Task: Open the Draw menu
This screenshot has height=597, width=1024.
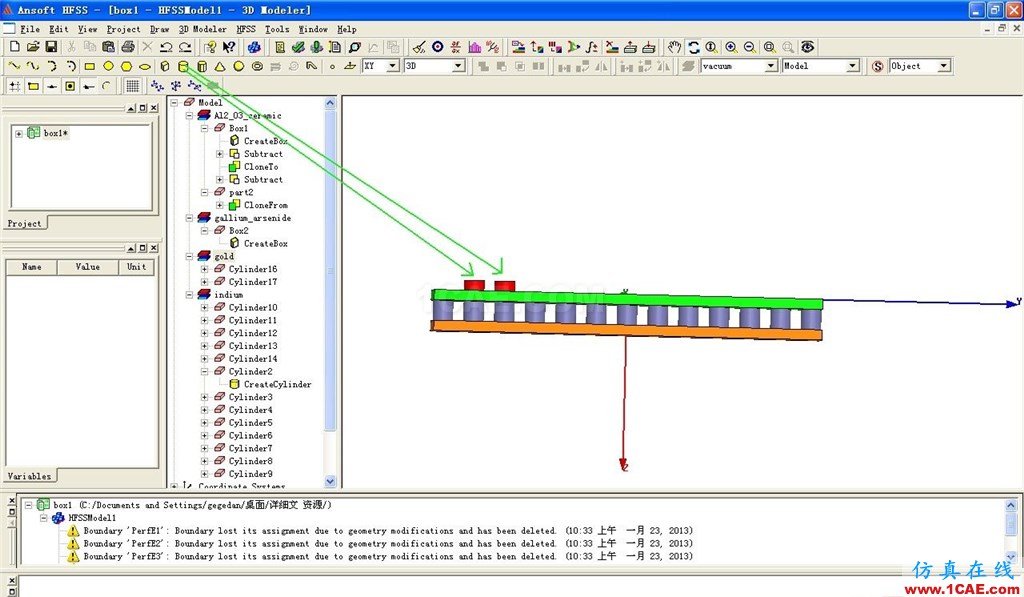Action: [159, 29]
